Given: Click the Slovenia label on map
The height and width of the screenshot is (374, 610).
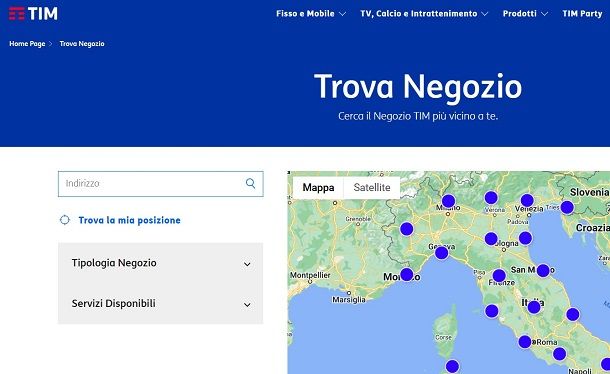Looking at the screenshot, I should tap(589, 192).
